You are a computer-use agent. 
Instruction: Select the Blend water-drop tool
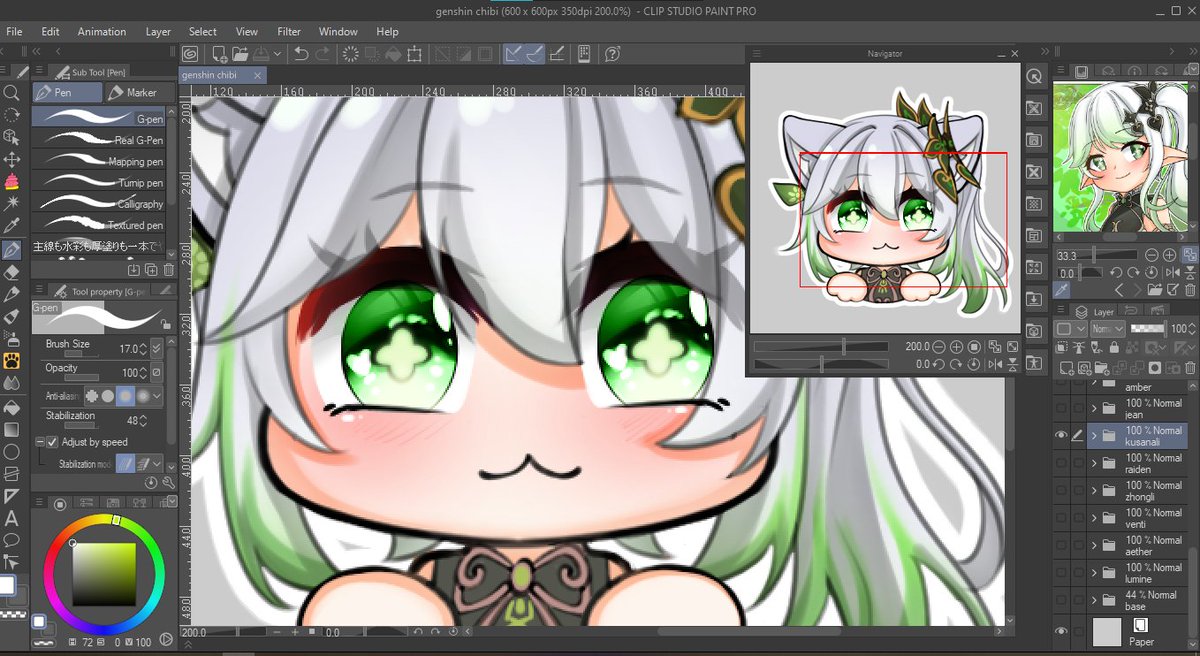tap(11, 383)
